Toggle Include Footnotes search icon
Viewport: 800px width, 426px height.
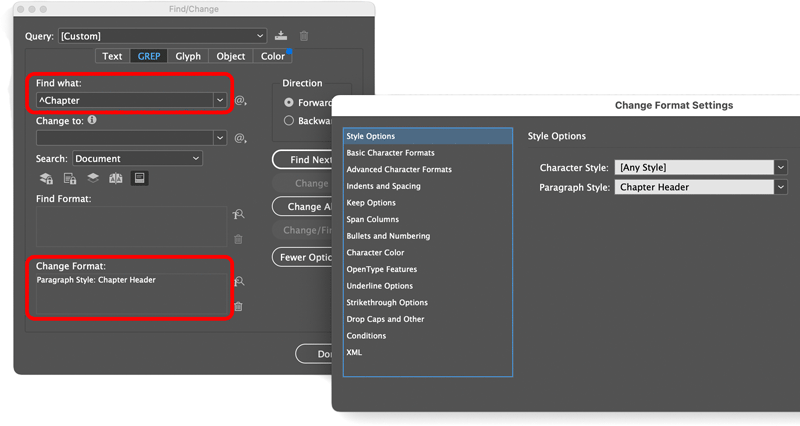coord(139,178)
